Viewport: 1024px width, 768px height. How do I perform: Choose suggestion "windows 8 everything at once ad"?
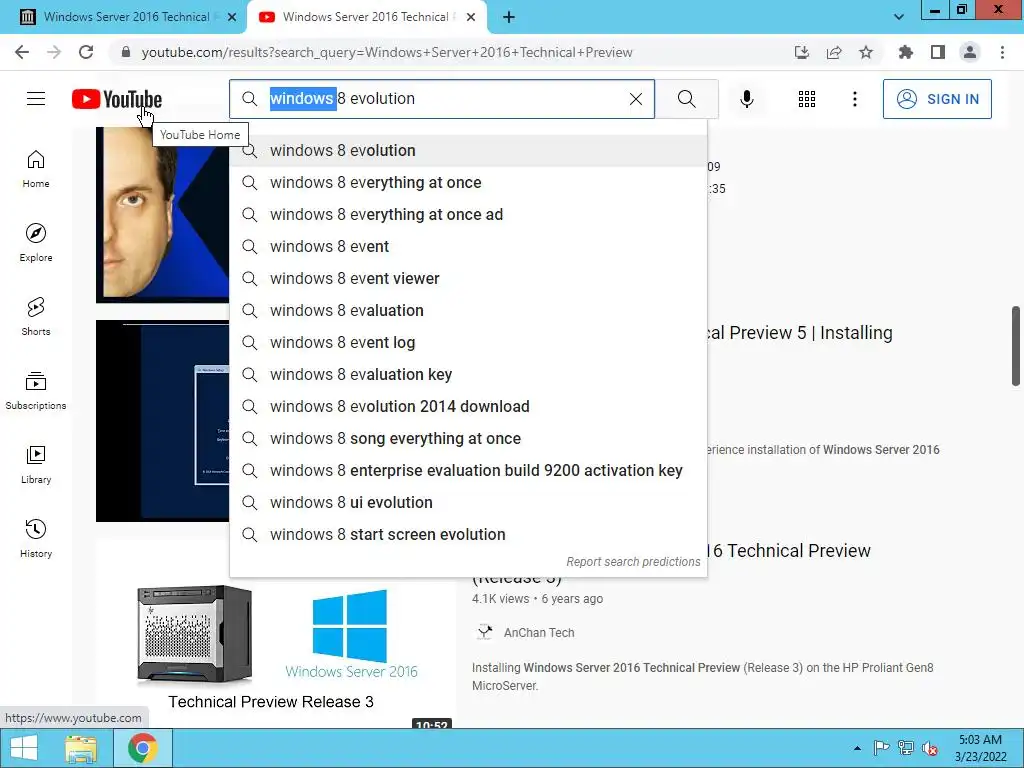[468, 215]
